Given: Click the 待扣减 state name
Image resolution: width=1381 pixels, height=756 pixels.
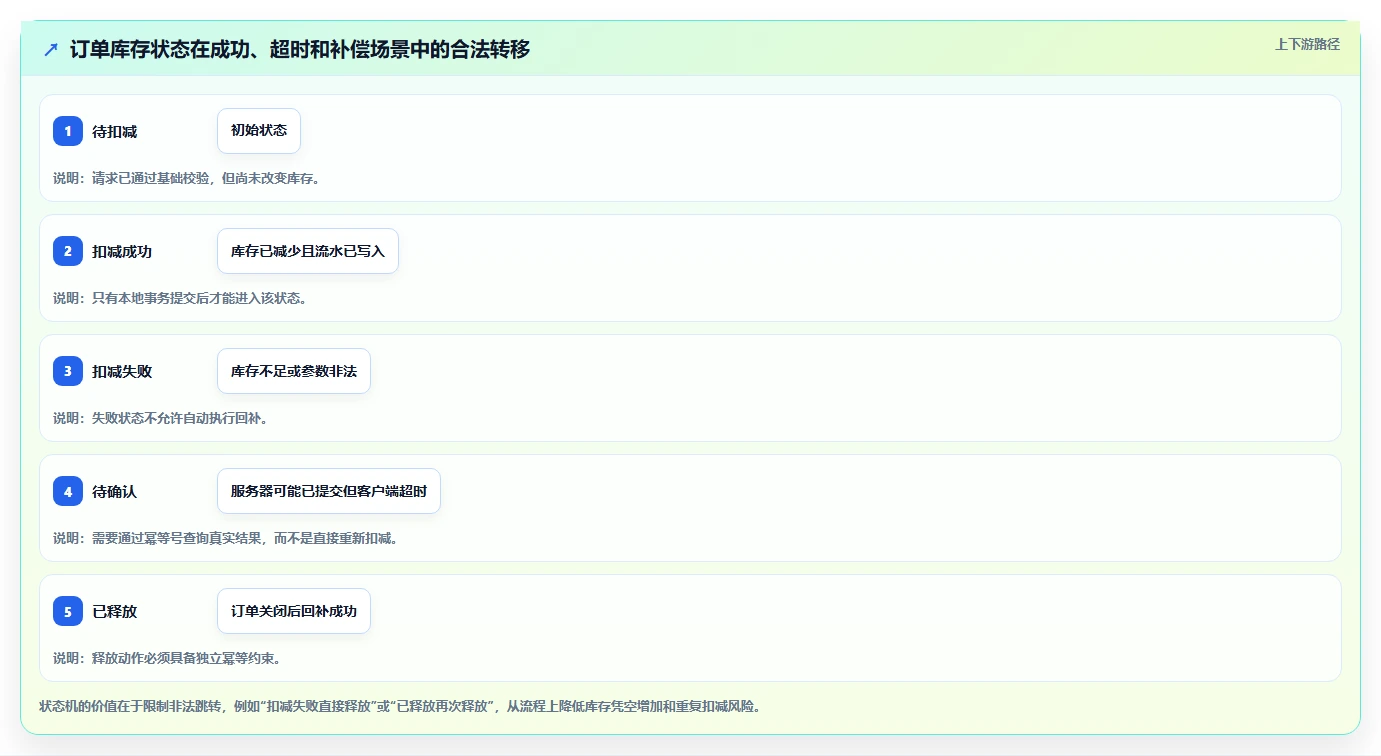Looking at the screenshot, I should (114, 131).
